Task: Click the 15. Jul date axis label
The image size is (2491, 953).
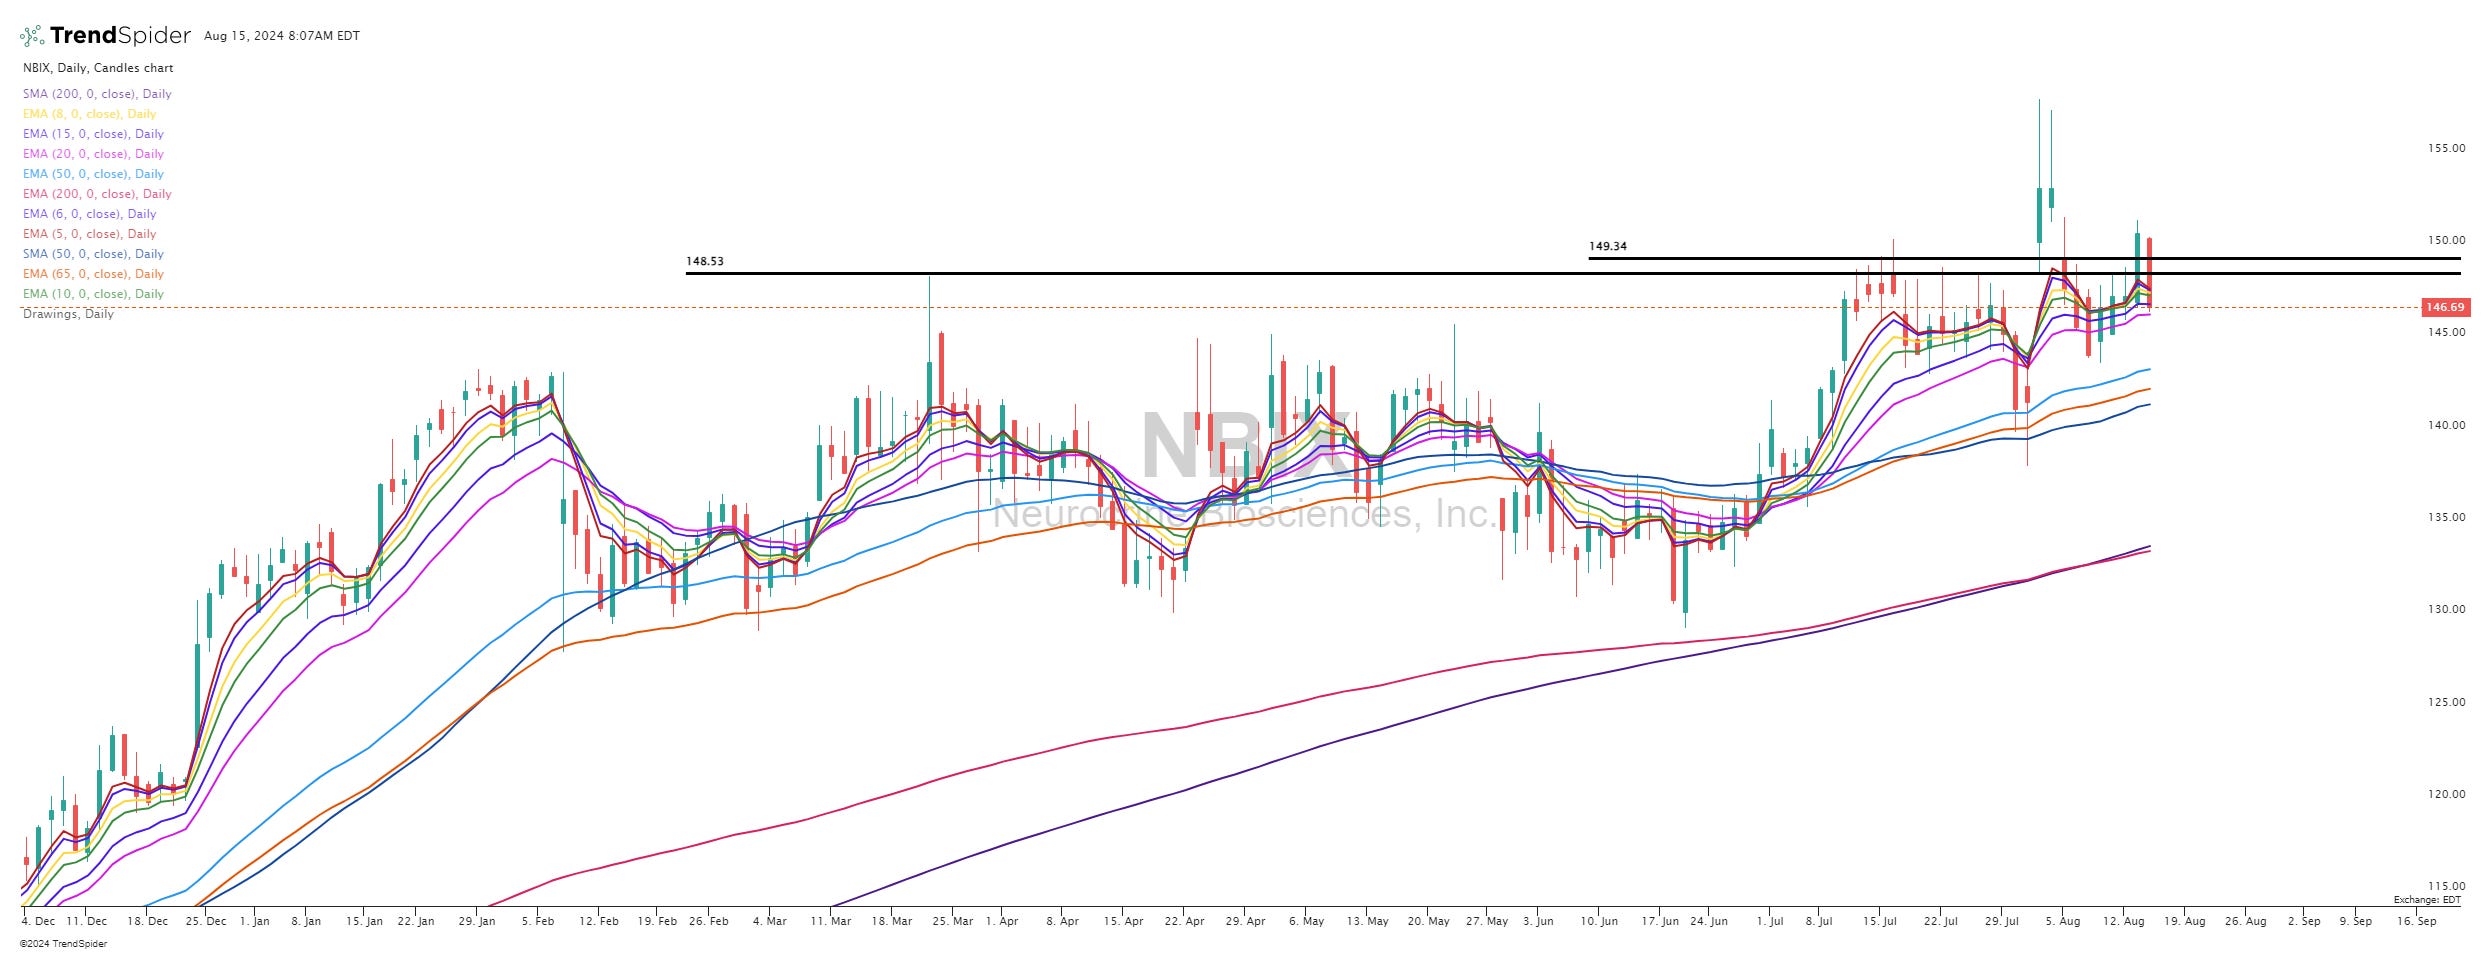Action: pos(1879,921)
